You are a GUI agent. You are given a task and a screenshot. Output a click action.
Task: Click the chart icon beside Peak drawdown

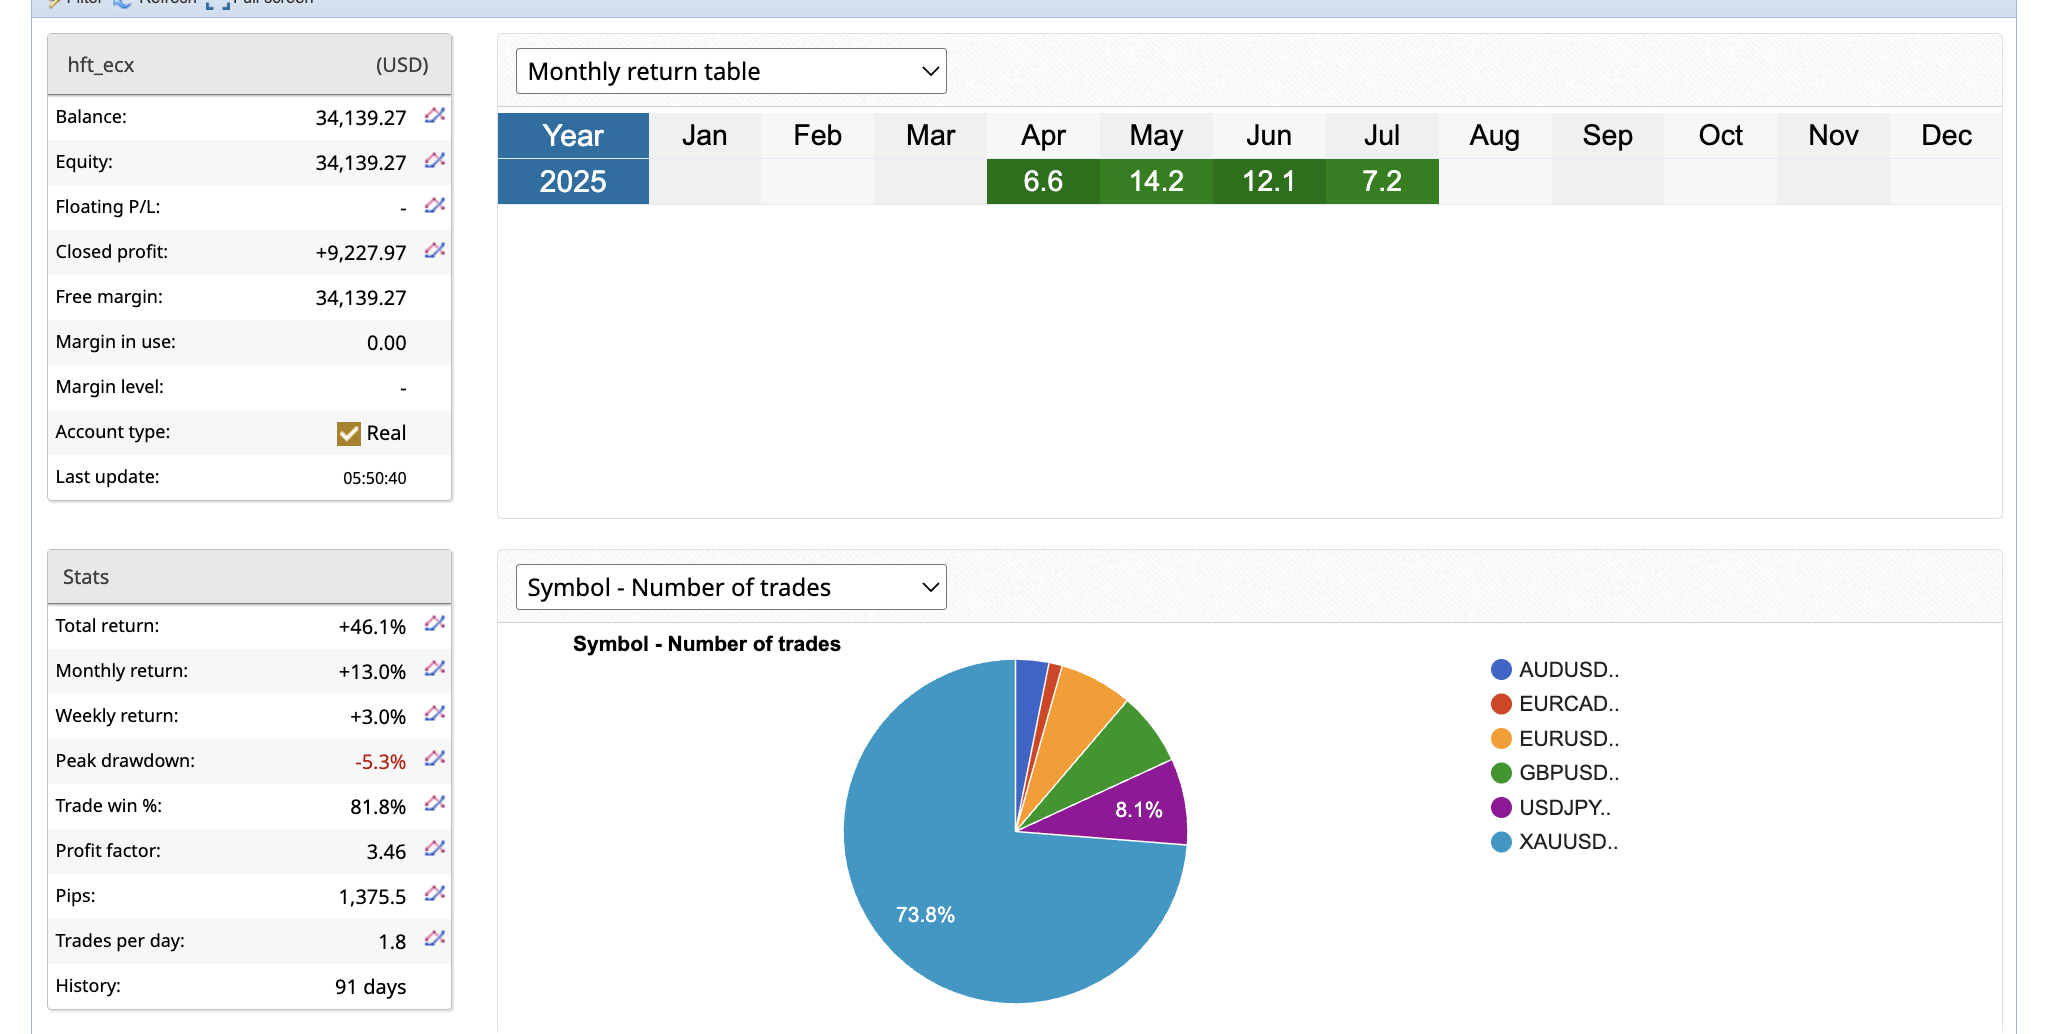[434, 759]
